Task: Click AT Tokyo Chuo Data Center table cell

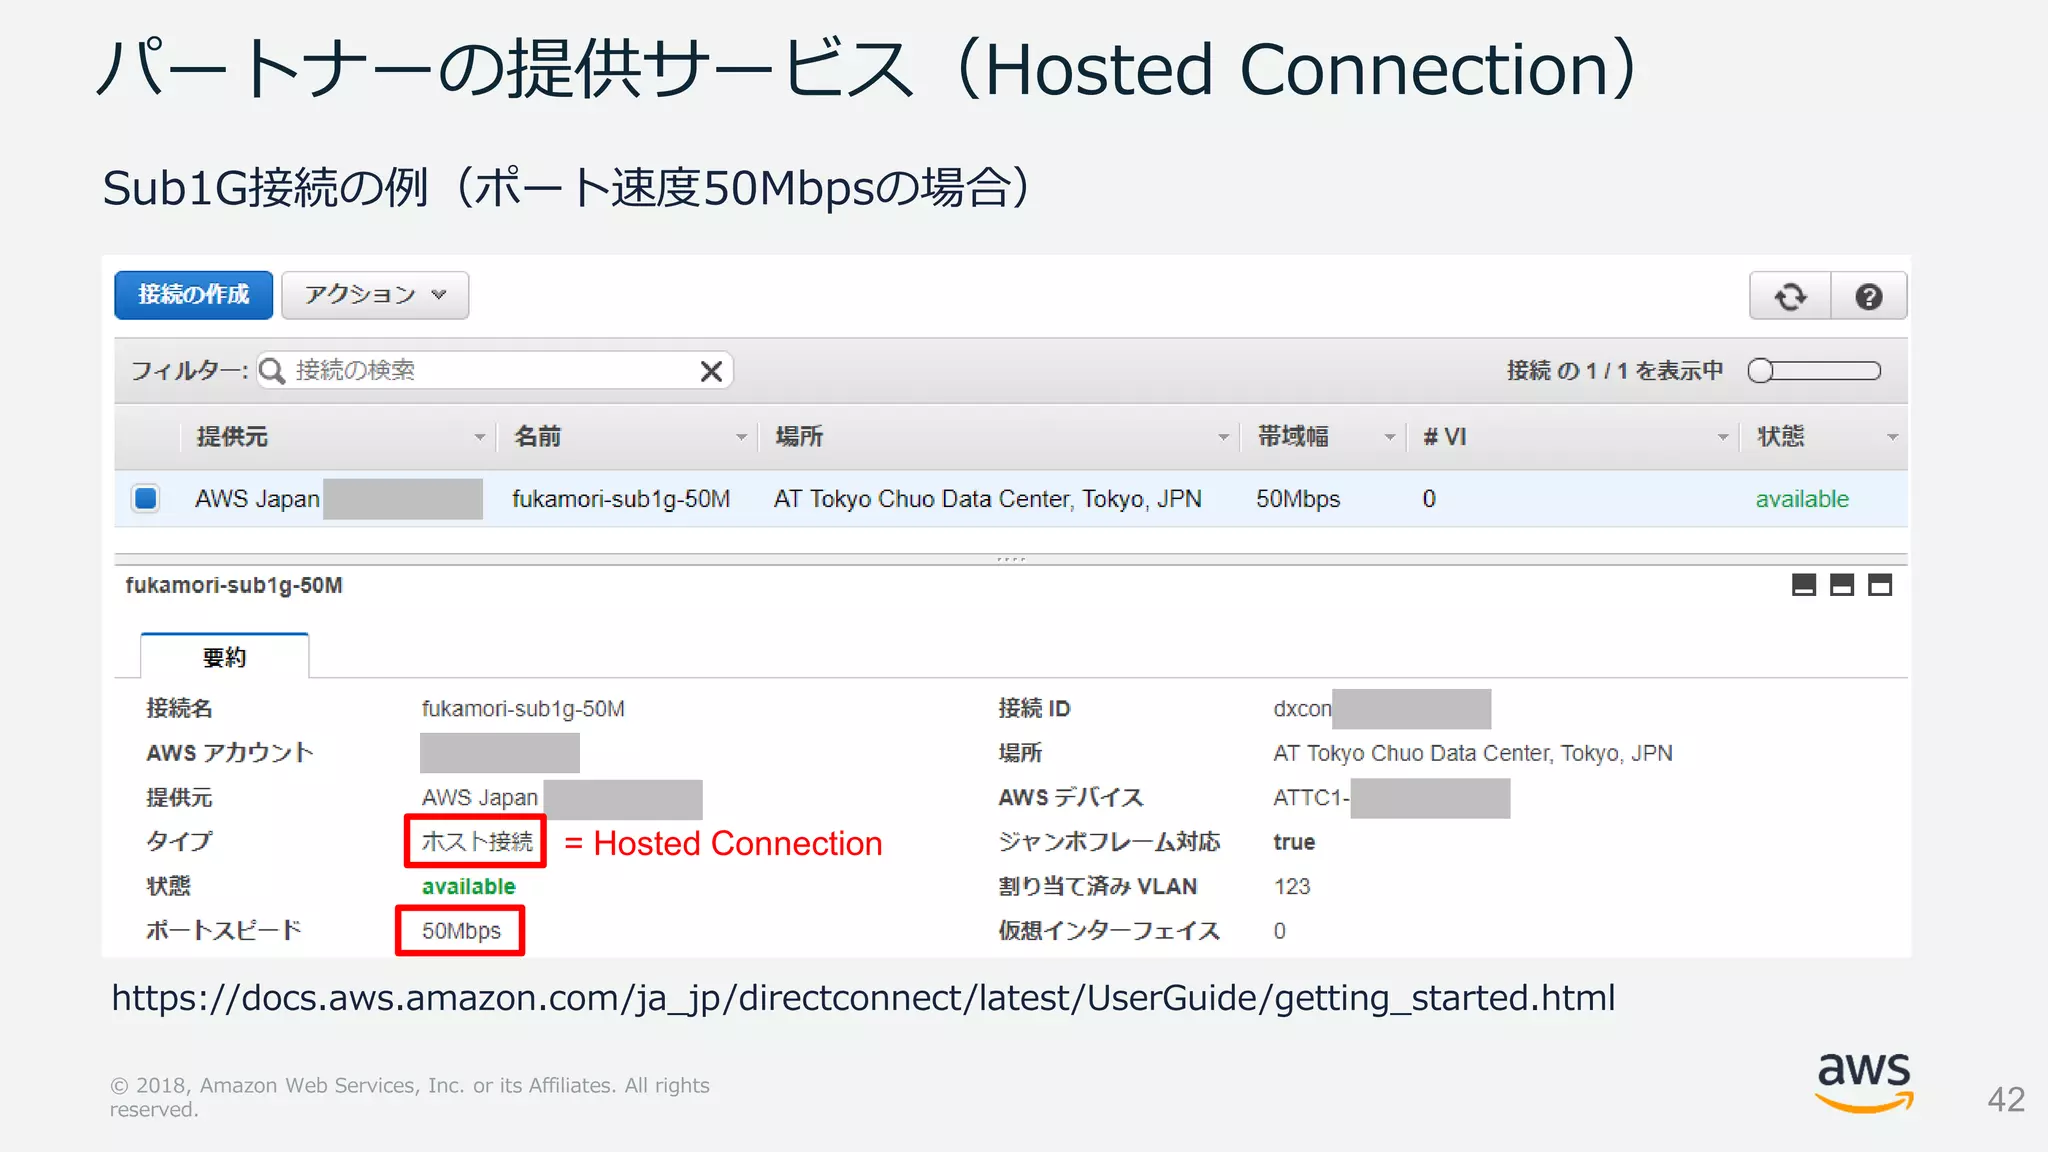Action: [987, 499]
